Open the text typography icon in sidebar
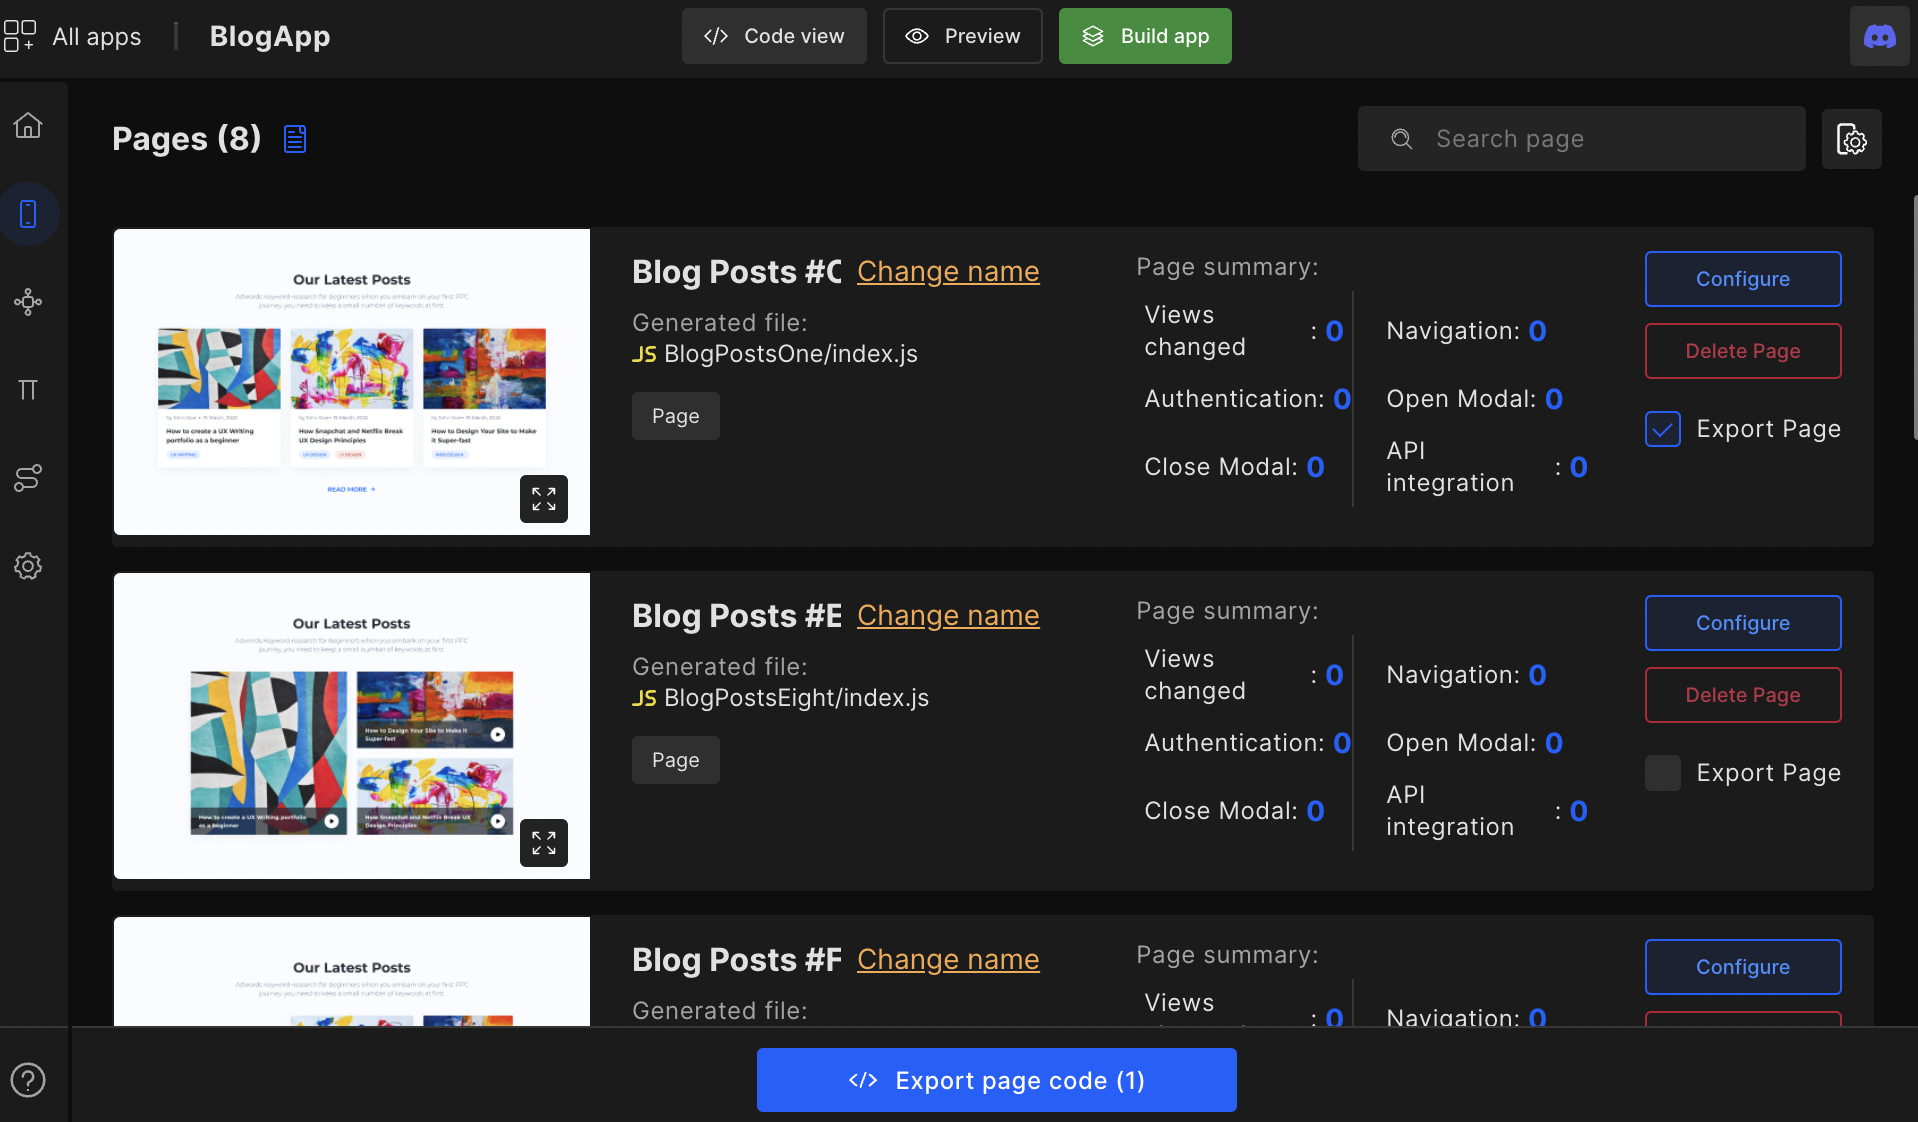 tap(28, 390)
